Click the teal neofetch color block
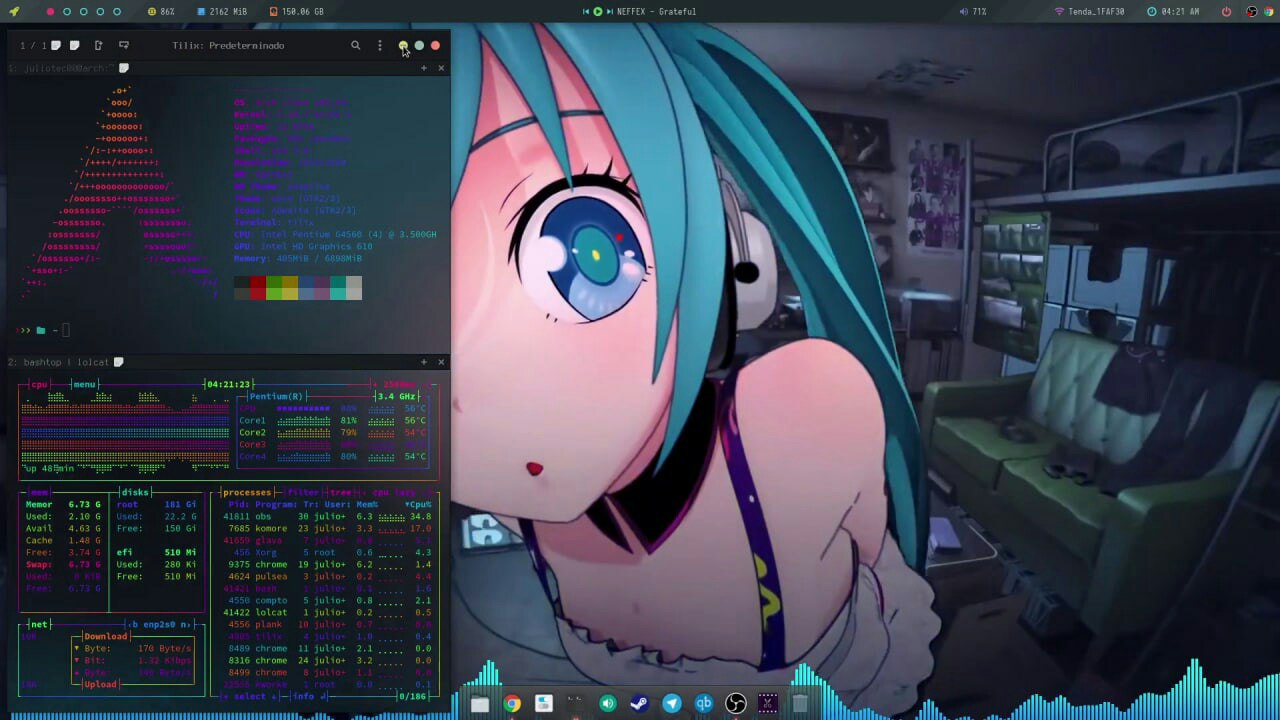1280x720 pixels. pos(338,288)
